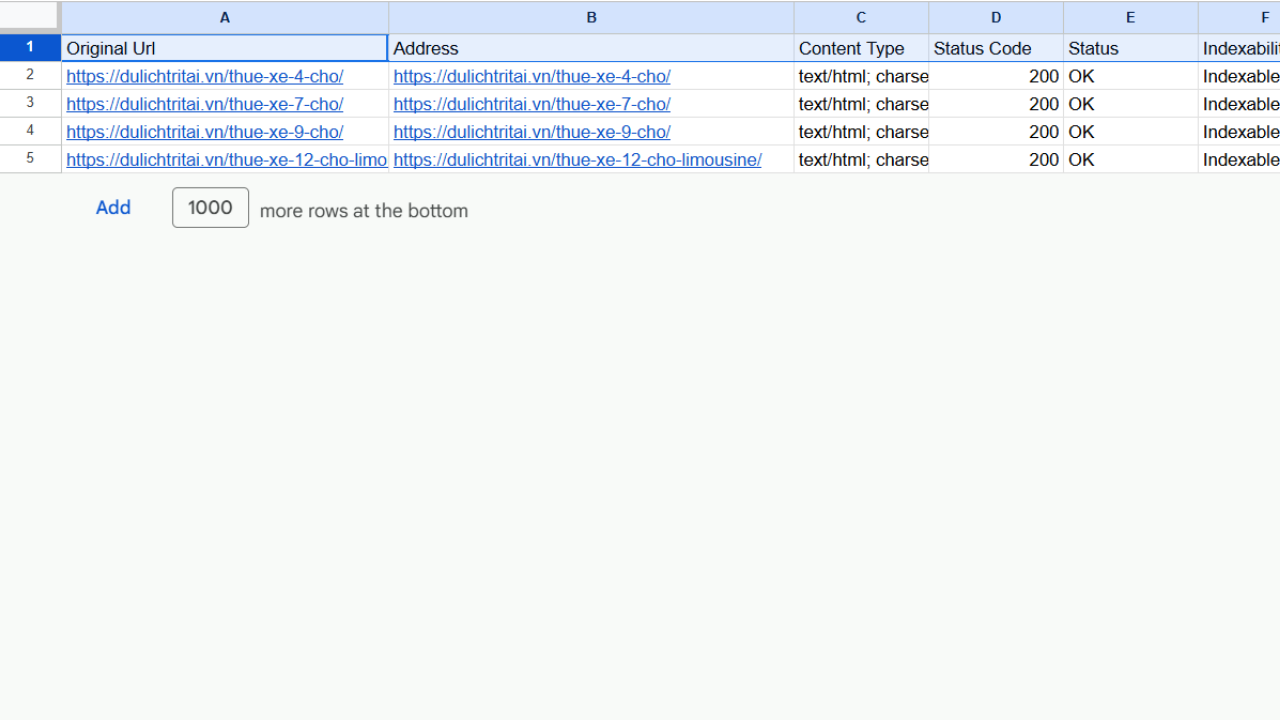Select row 1 header
The width and height of the screenshot is (1280, 720).
tap(30, 48)
